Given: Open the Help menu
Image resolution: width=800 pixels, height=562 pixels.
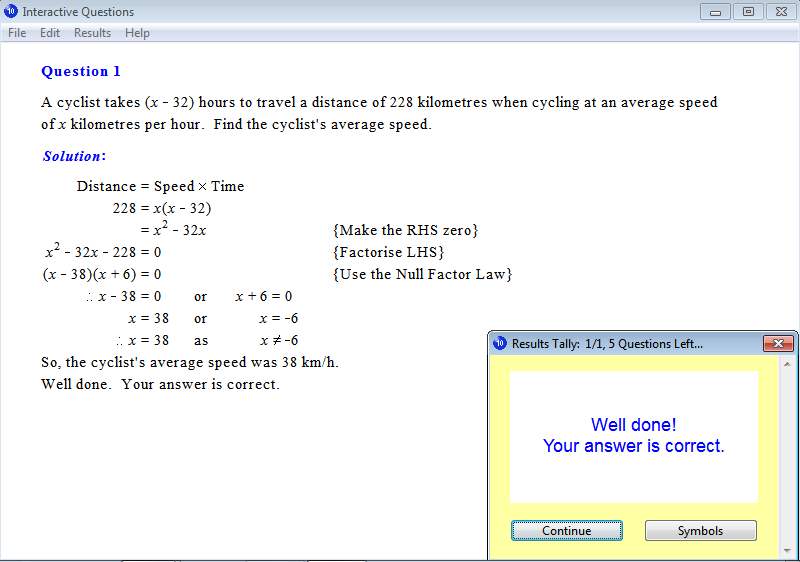Looking at the screenshot, I should point(137,33).
